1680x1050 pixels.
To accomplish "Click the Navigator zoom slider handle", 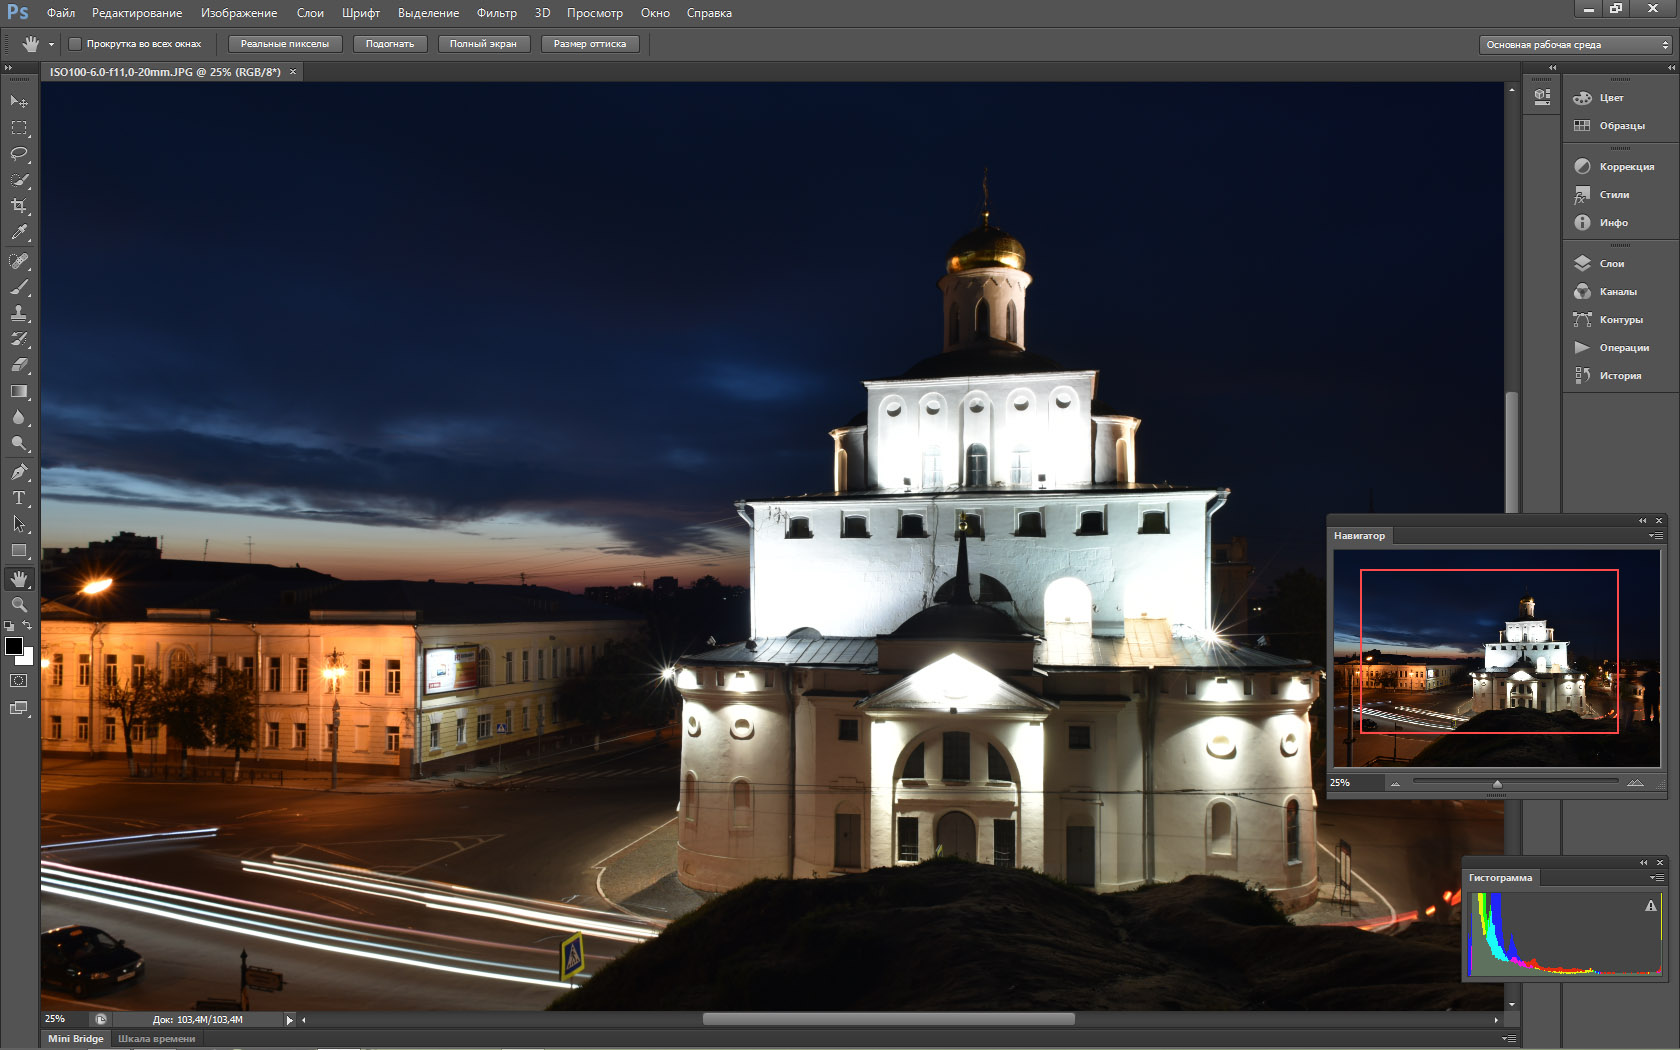I will click(x=1497, y=784).
